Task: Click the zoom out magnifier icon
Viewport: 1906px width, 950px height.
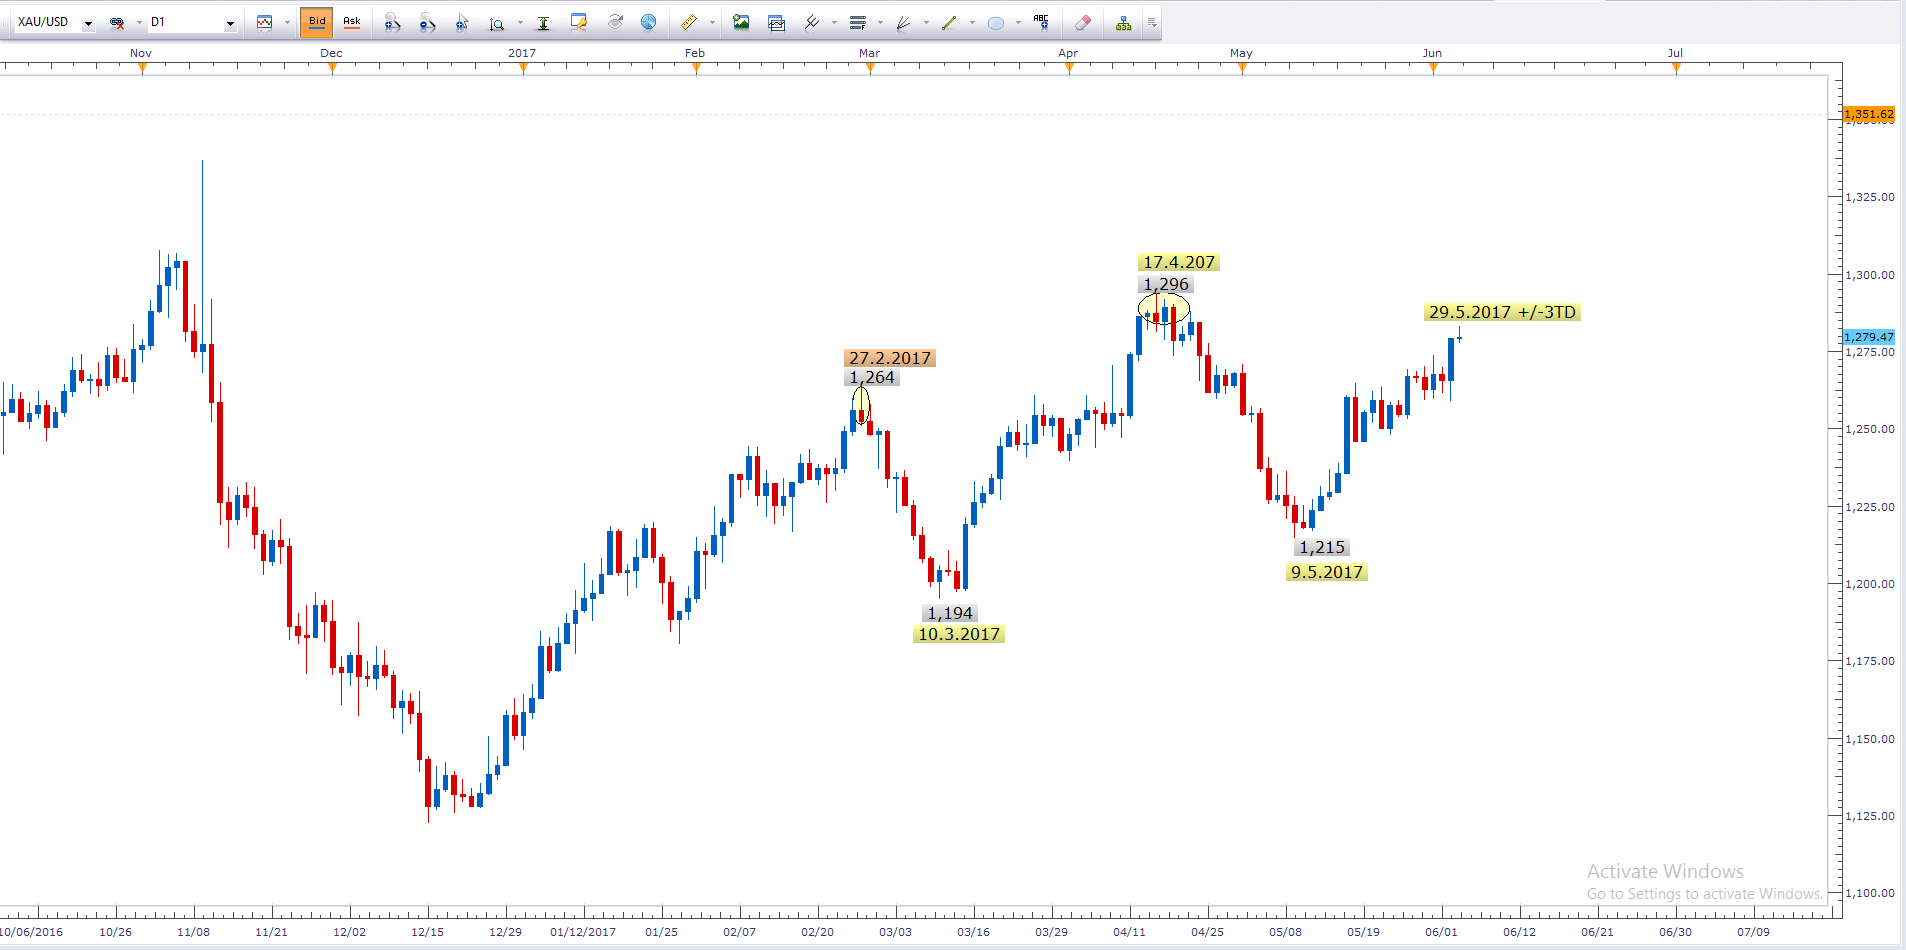Action: click(427, 22)
